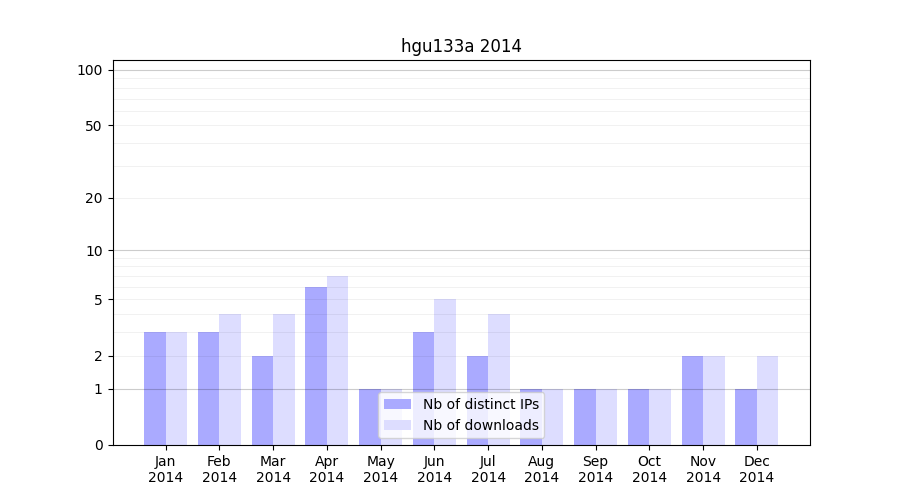Image resolution: width=900 pixels, height=500 pixels.
Task: Click the September distinct IPs bar
Action: point(585,417)
